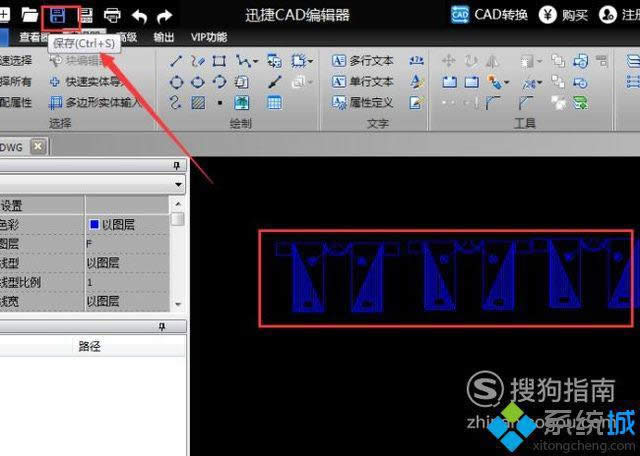Select the Spline curve tool
Screen dimensions: 640x456
176,102
